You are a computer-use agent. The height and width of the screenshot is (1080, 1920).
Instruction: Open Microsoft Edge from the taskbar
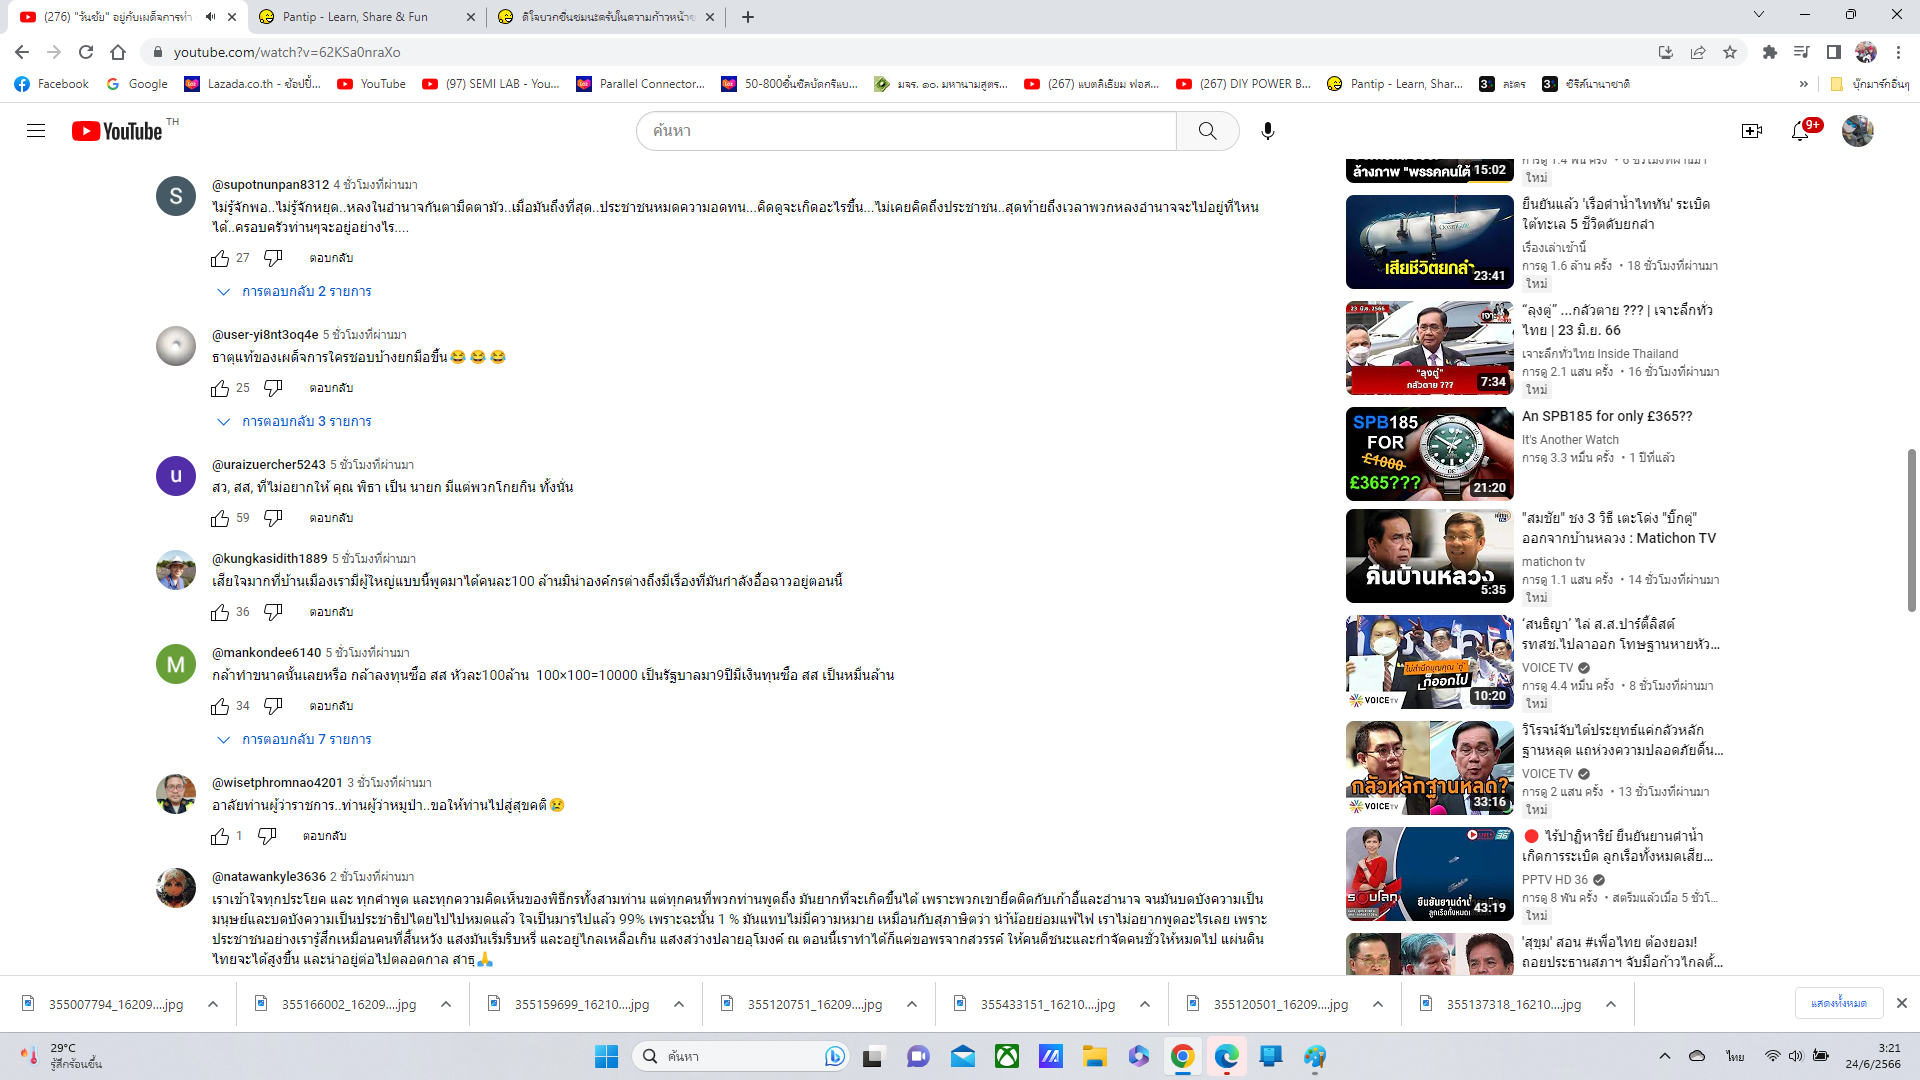click(1226, 1056)
